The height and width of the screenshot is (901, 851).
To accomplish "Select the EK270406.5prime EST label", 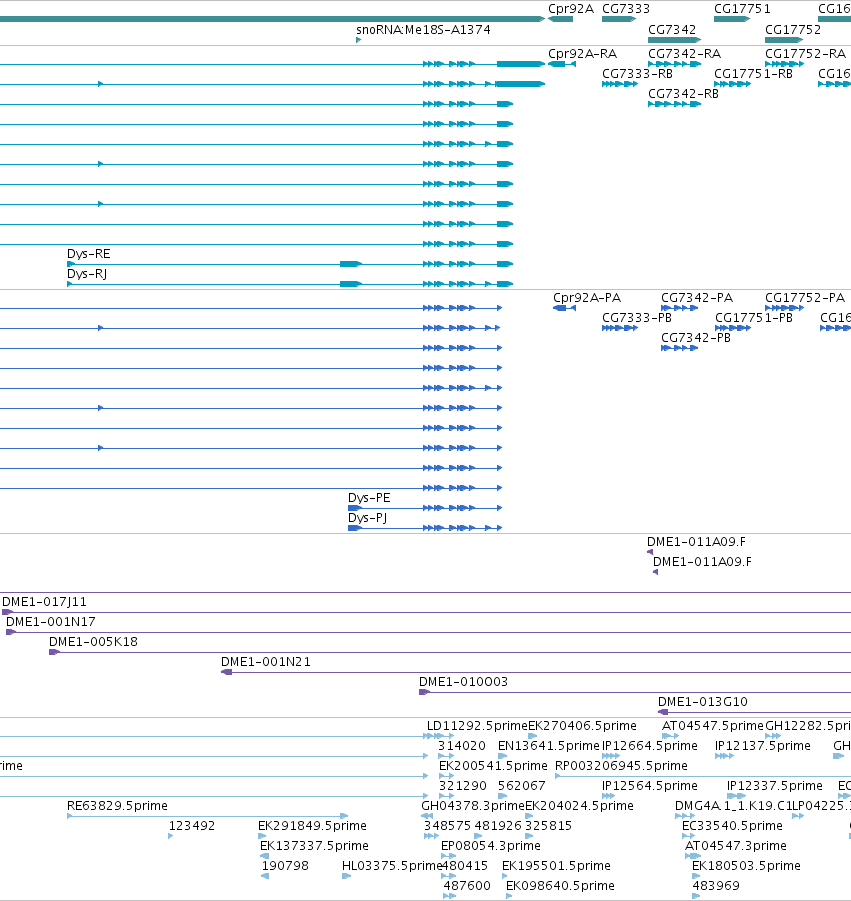I will point(582,726).
